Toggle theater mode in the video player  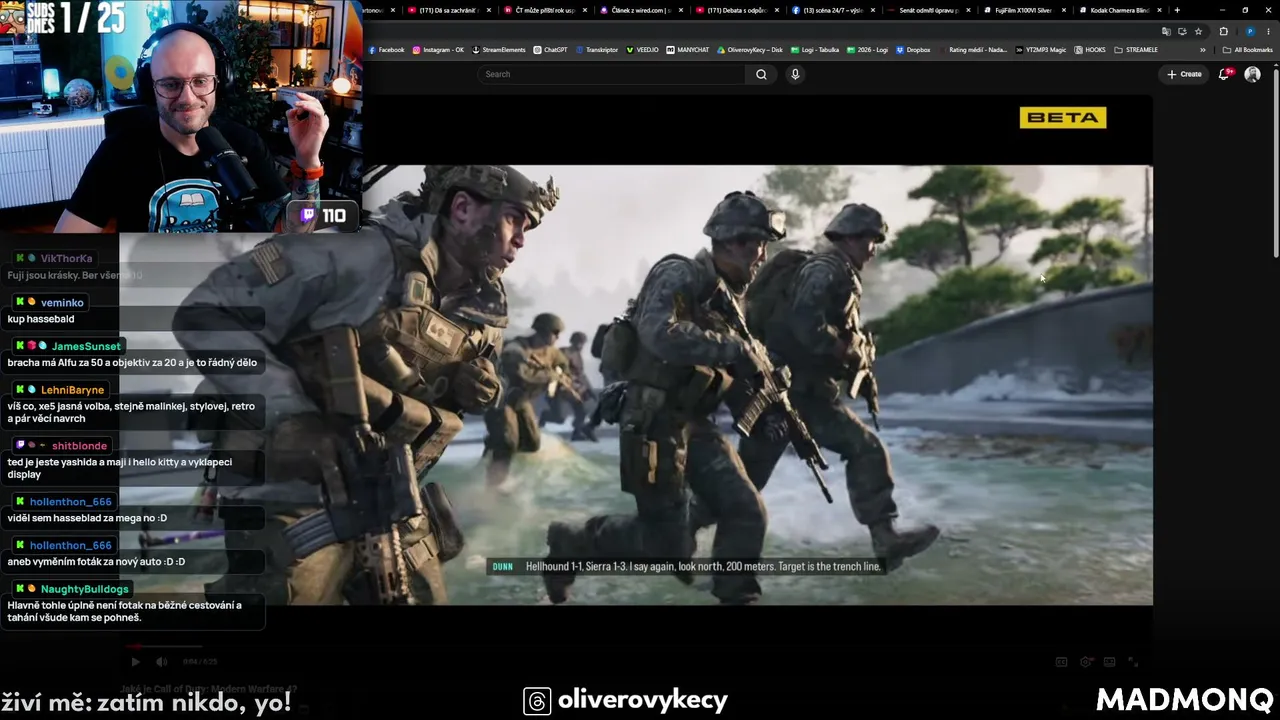[1110, 661]
